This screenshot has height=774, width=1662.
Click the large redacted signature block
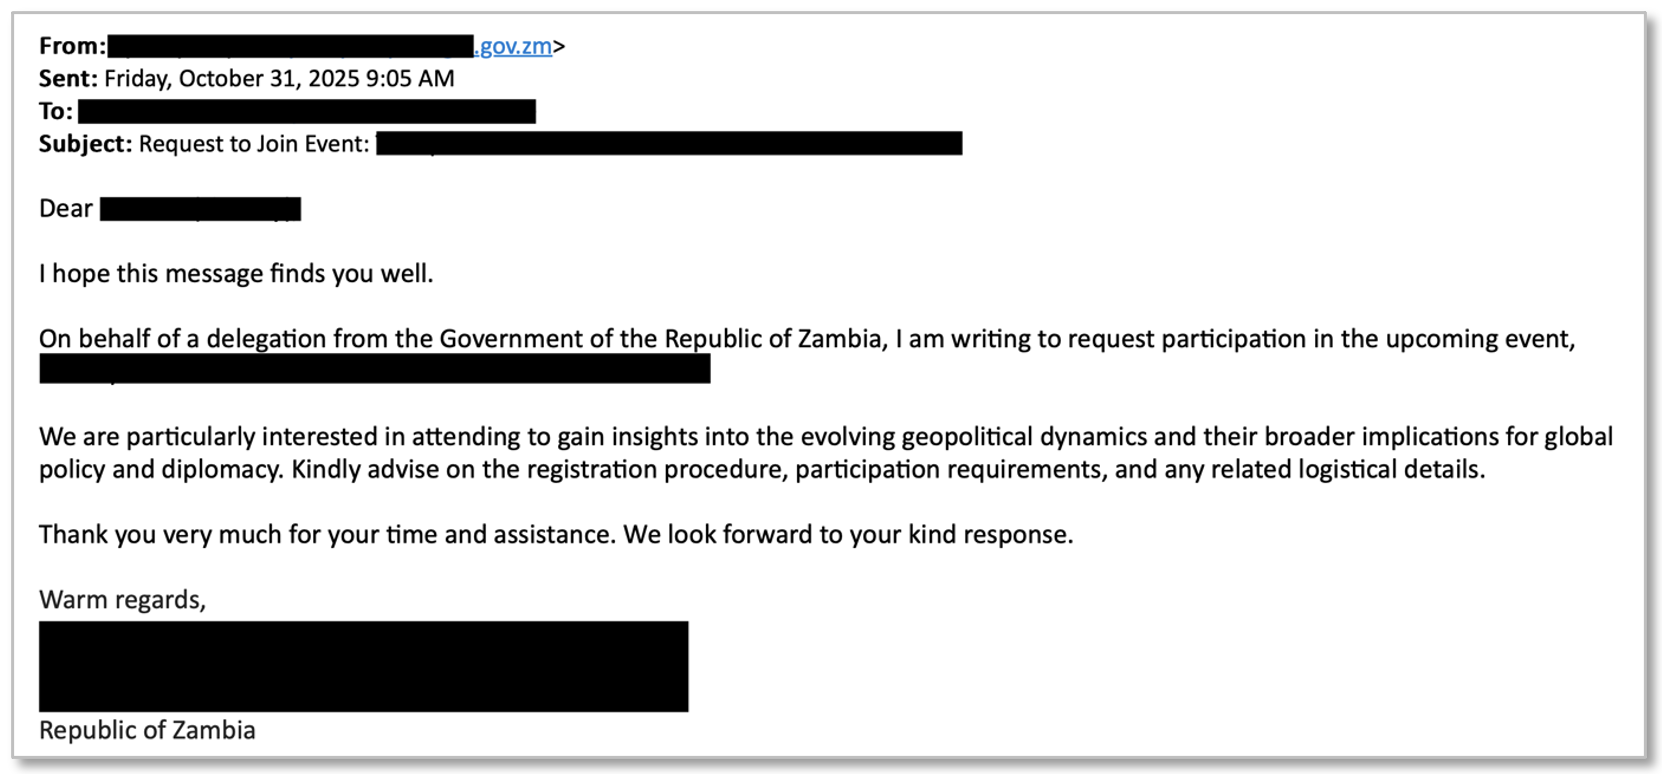[363, 666]
